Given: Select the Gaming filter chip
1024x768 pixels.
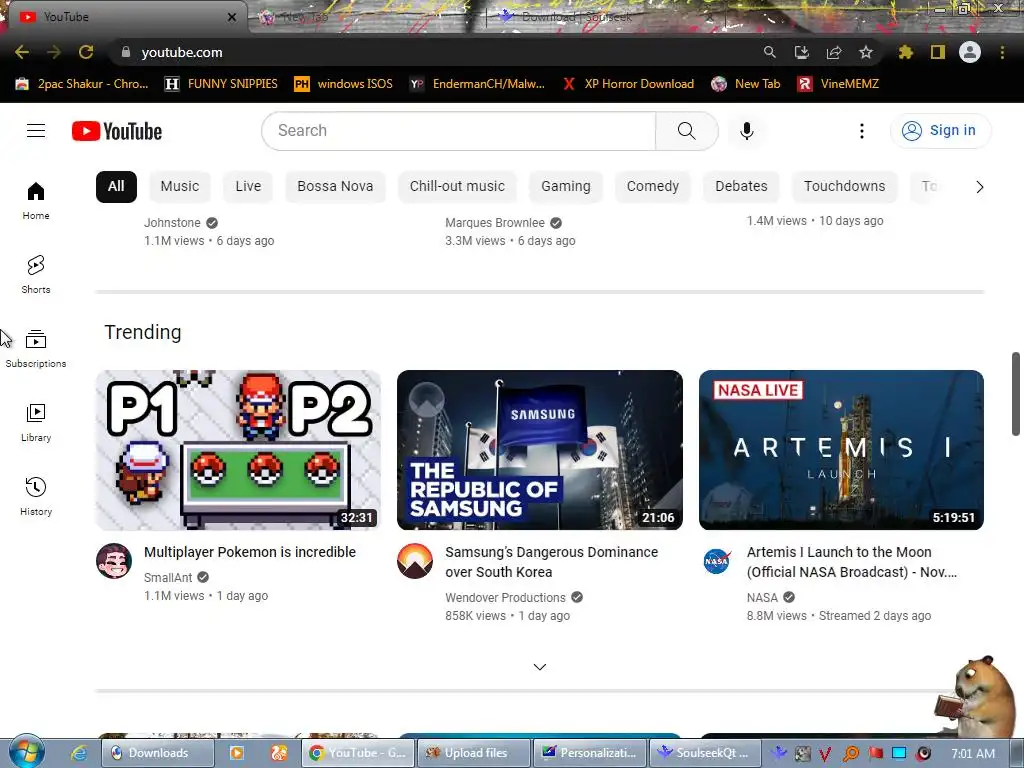Looking at the screenshot, I should tap(566, 187).
